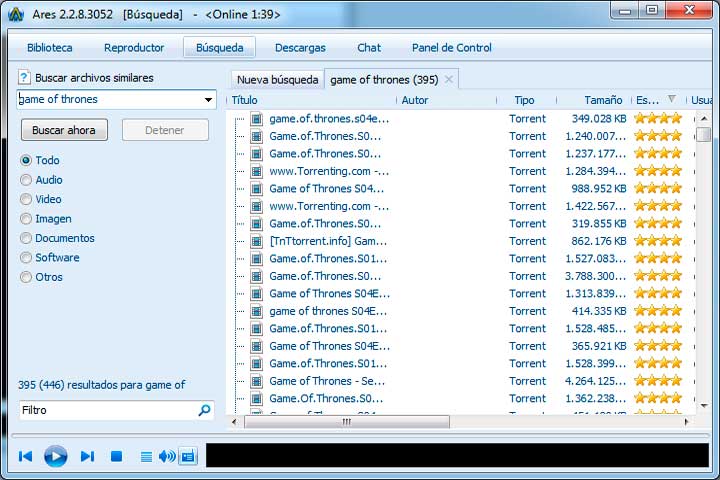Click the playback seek bar above the player controls
This screenshot has width=720, height=480.
360,435
